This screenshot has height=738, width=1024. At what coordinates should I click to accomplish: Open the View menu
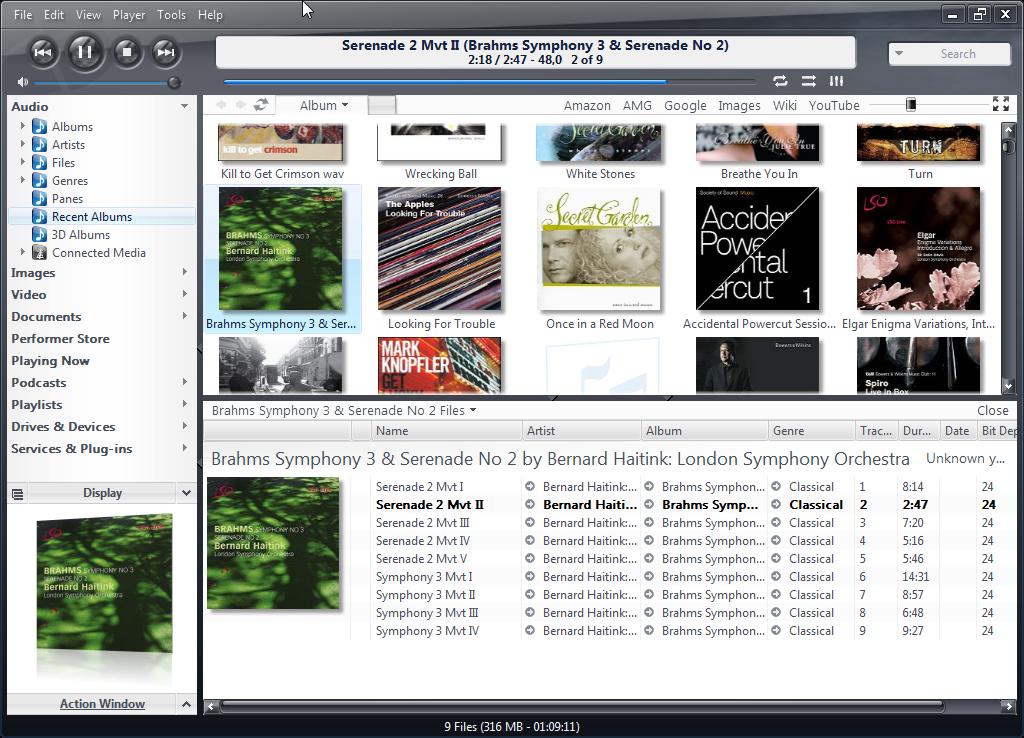(88, 14)
